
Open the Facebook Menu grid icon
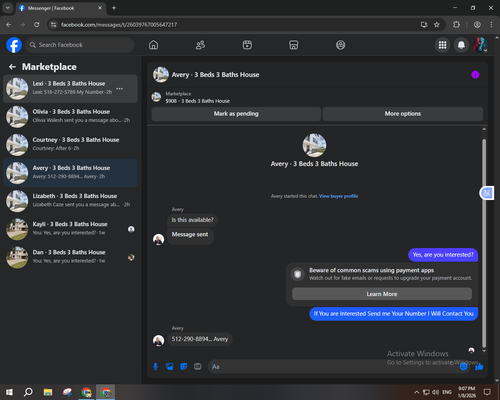(442, 45)
